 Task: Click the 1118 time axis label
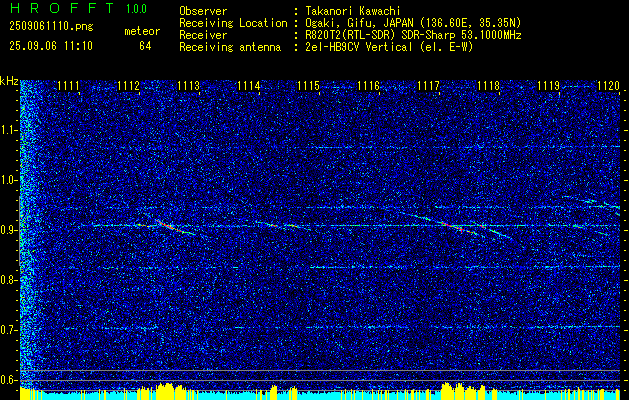pos(488,86)
